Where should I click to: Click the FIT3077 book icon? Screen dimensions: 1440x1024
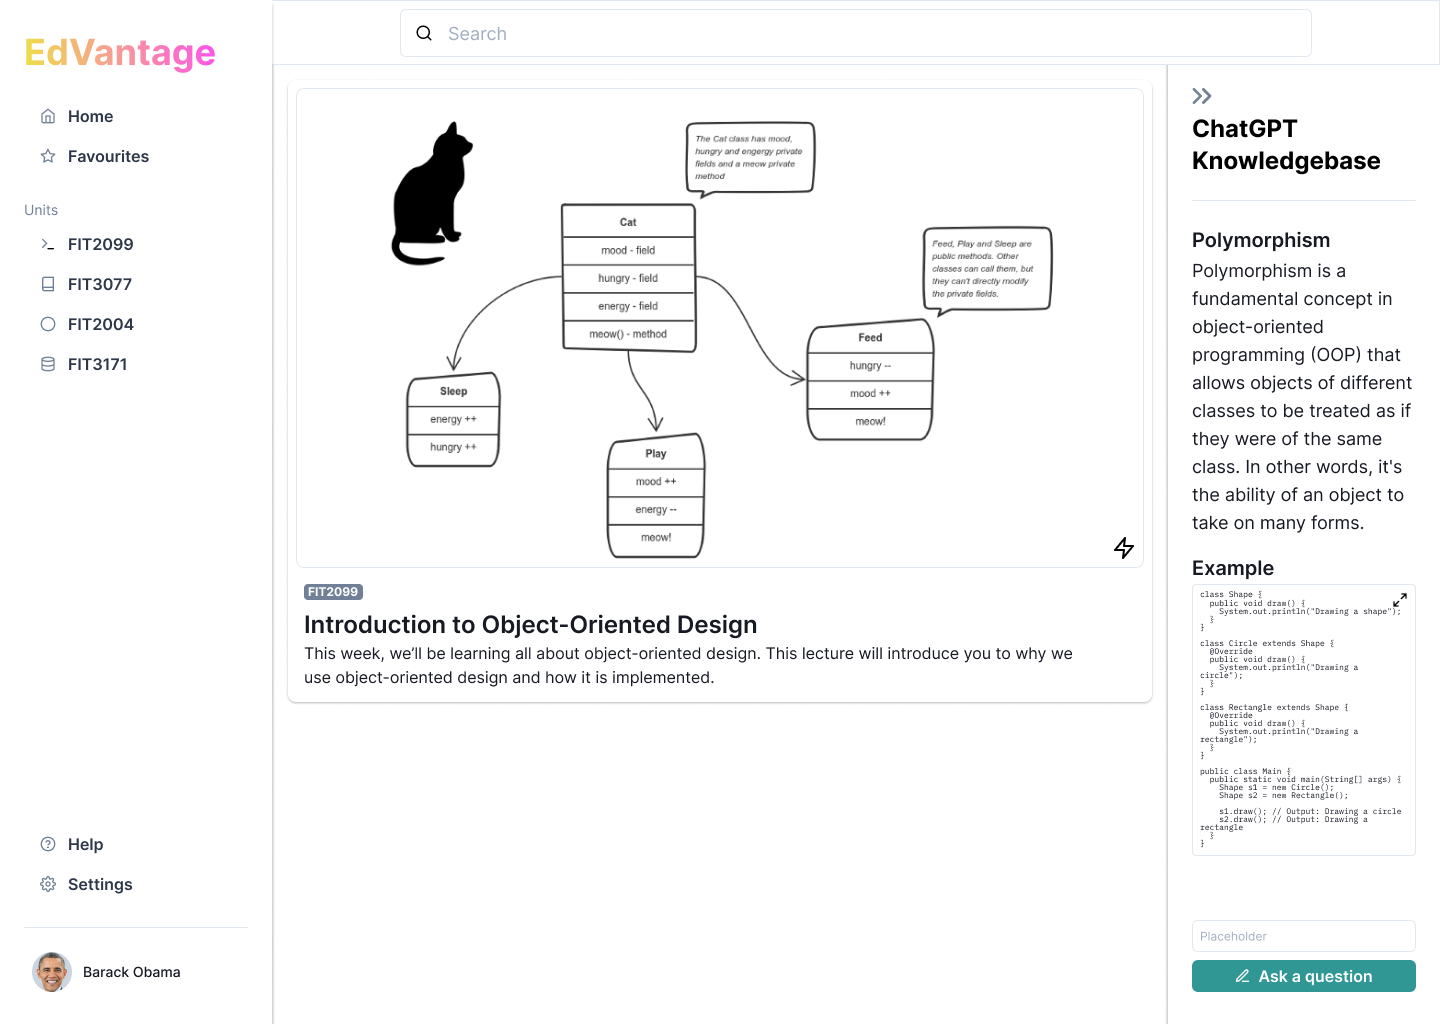(x=48, y=284)
